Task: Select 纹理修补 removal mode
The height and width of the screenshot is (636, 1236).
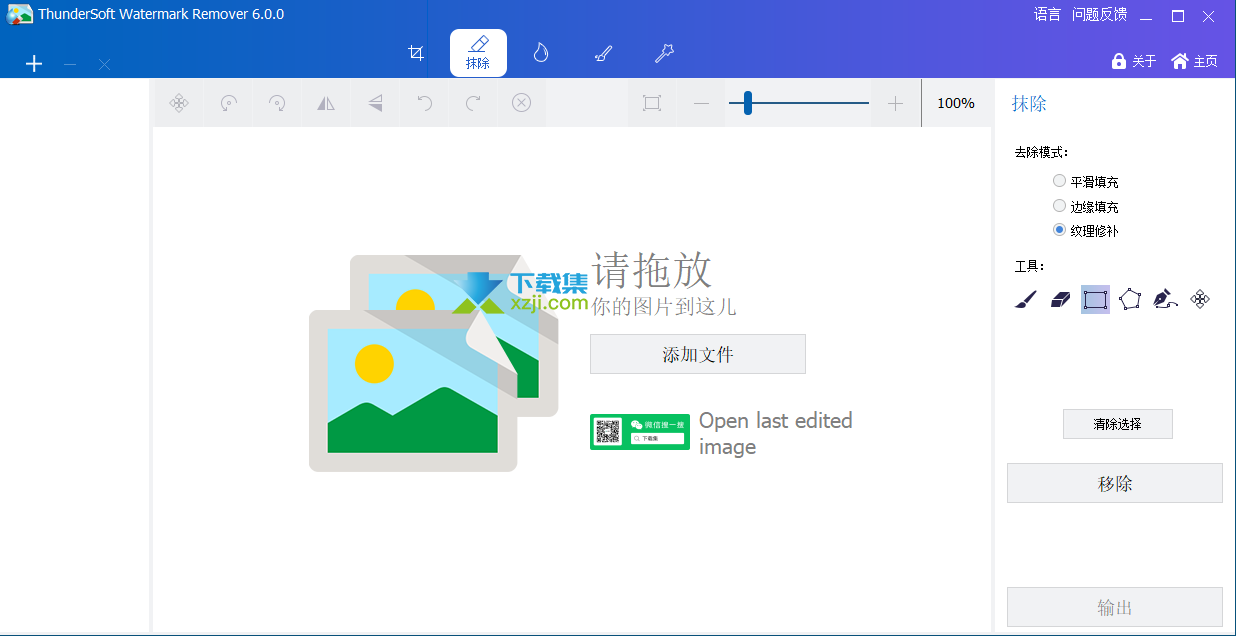Action: (x=1086, y=231)
